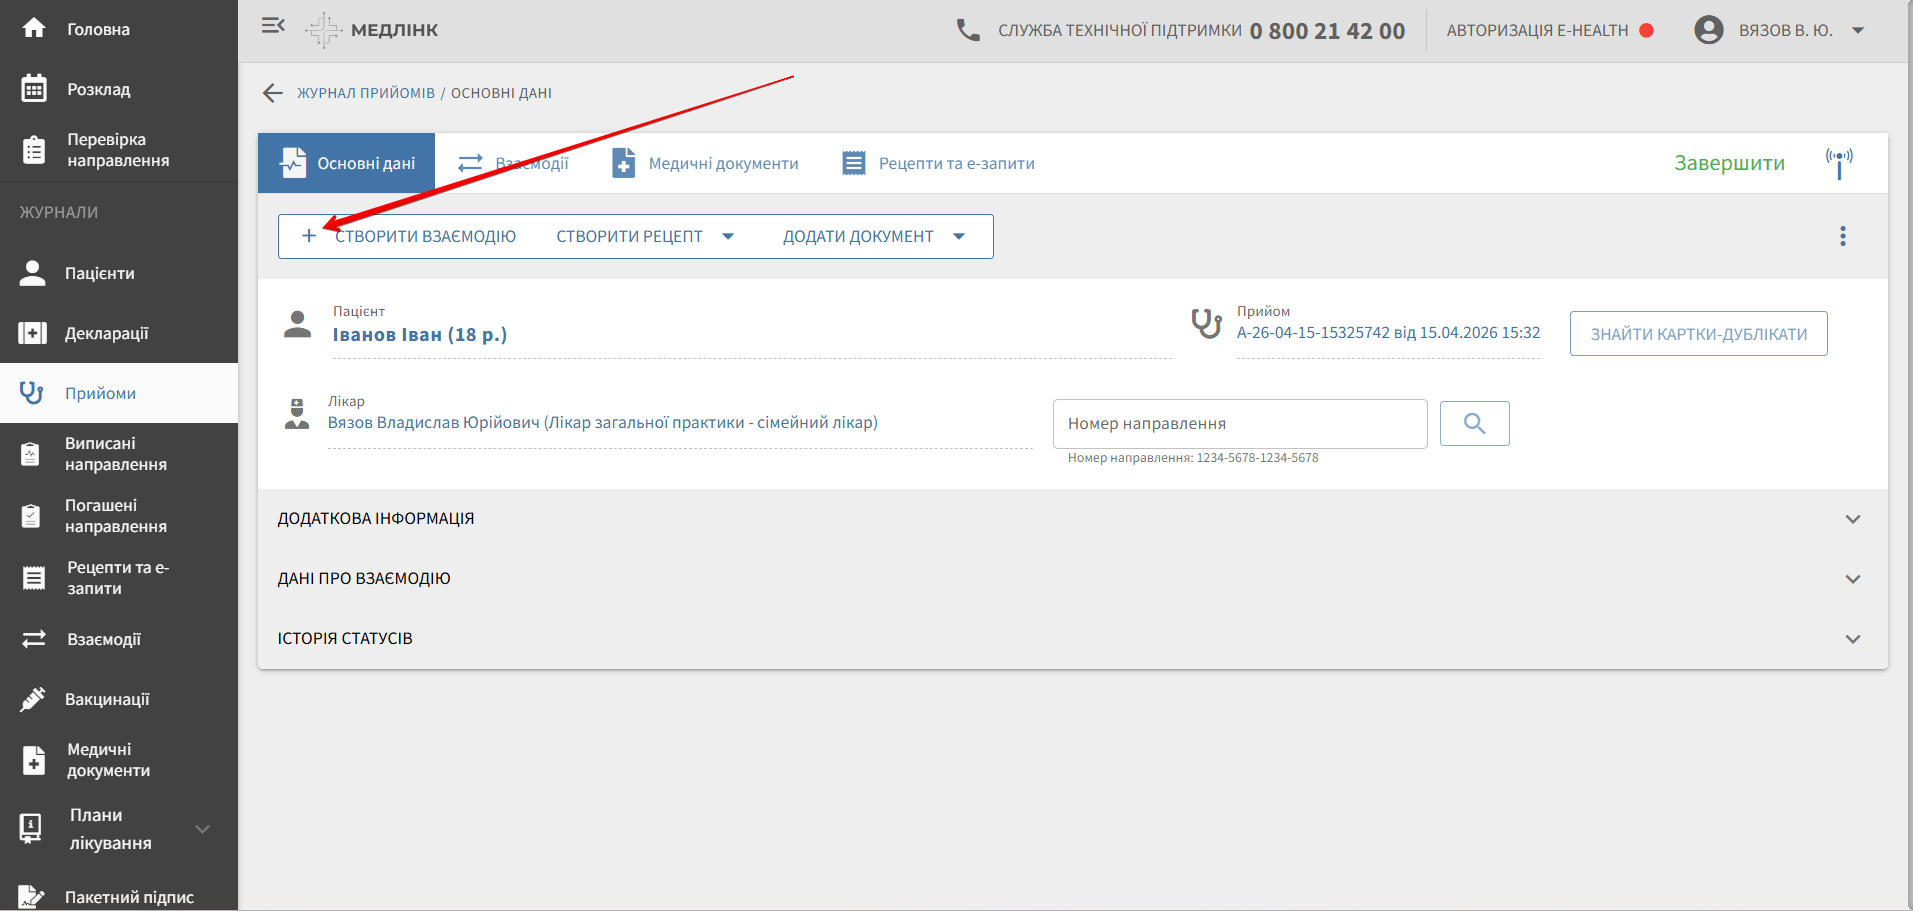Click the Створити взаємодію button
Screen dimensions: 1913x911
click(x=410, y=237)
